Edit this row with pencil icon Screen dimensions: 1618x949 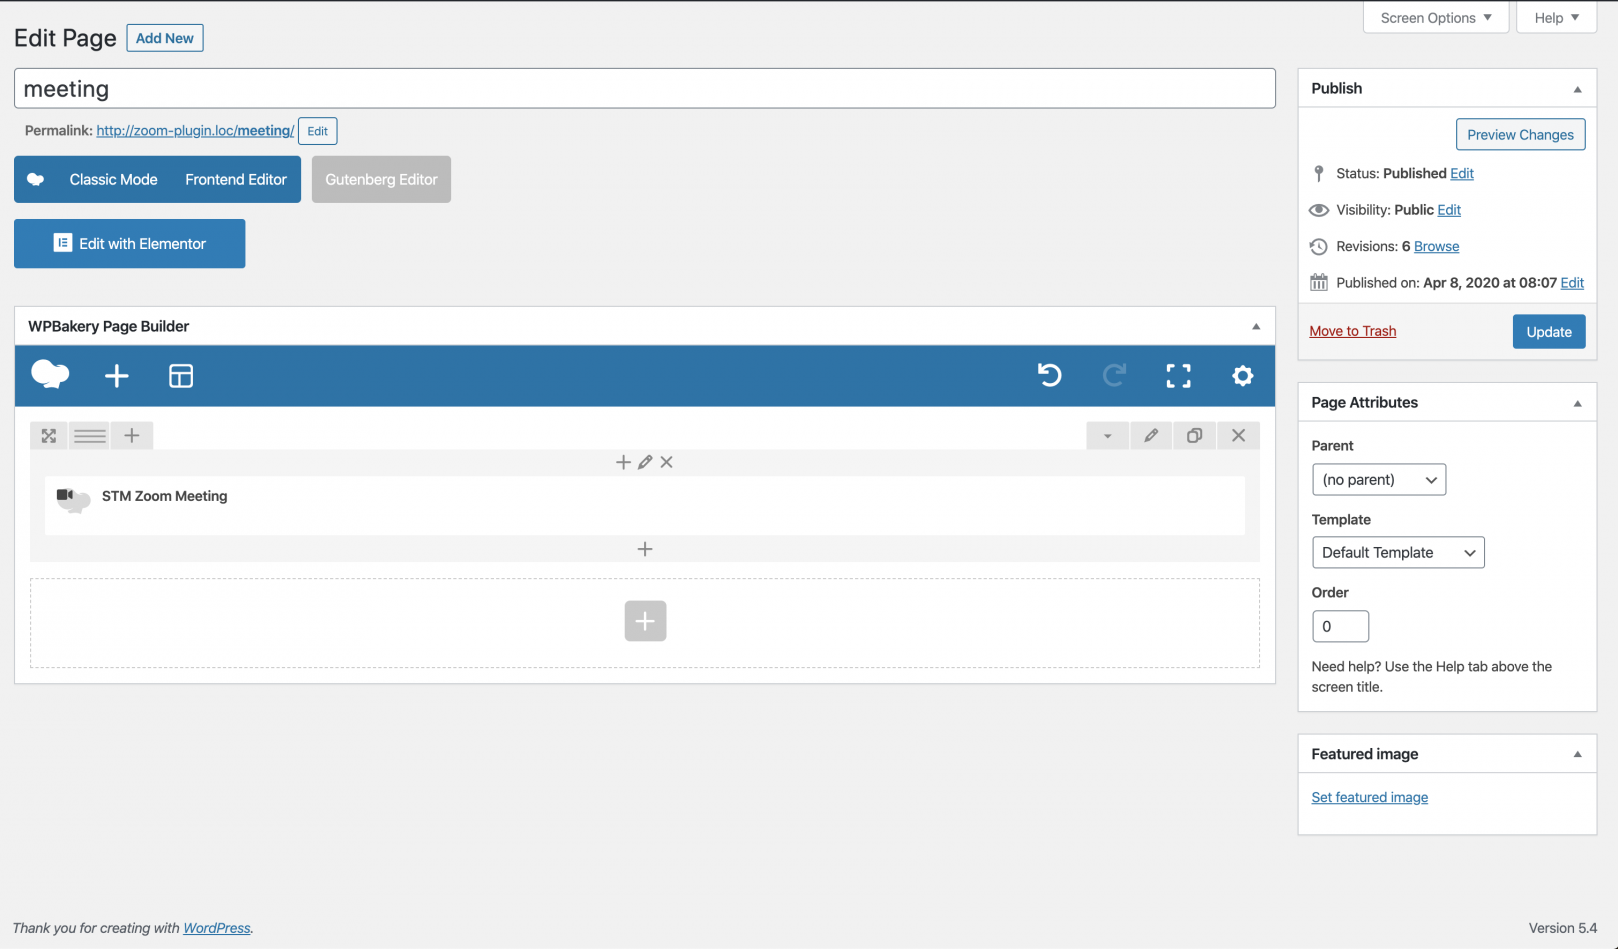1151,436
